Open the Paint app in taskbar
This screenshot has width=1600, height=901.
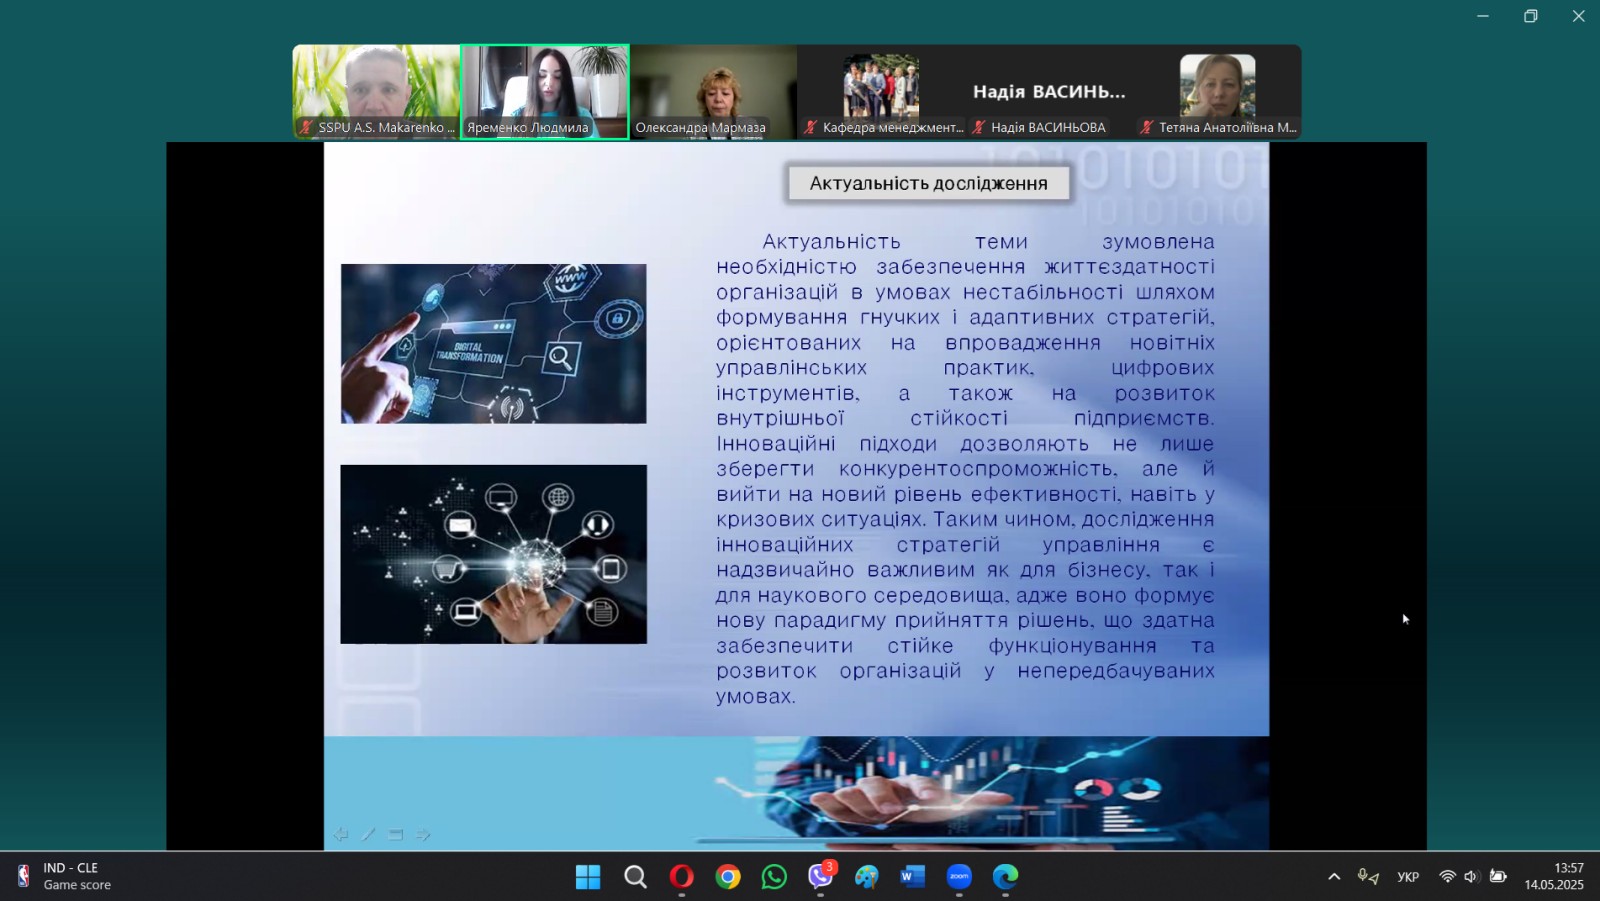click(x=866, y=877)
